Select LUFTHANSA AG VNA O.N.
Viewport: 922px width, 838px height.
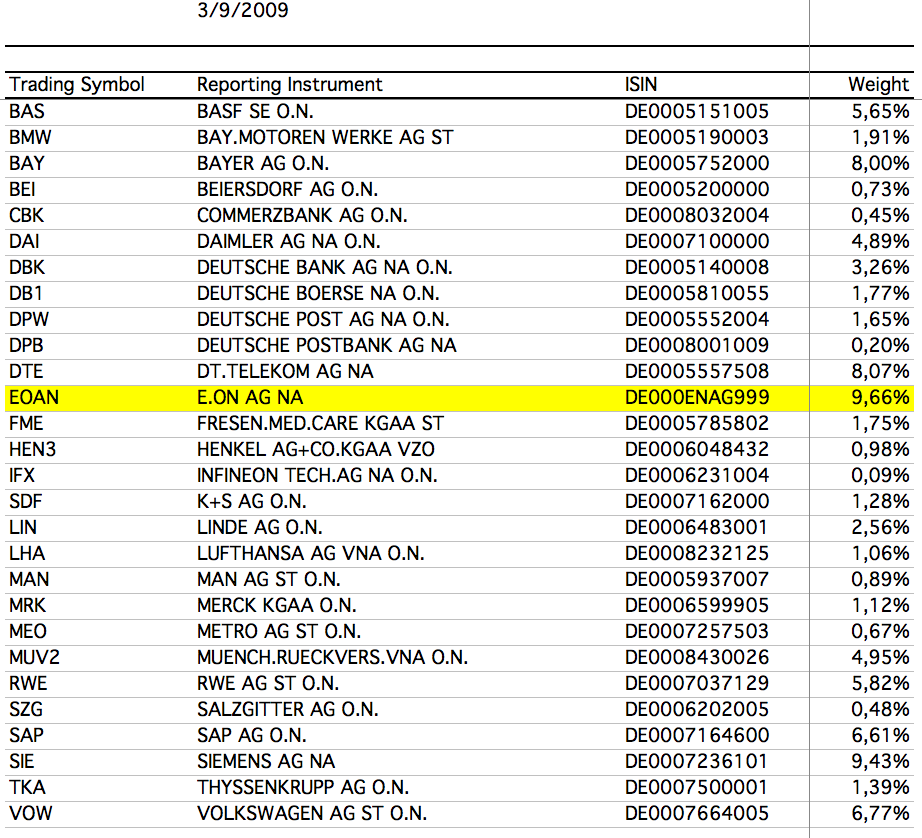click(310, 553)
